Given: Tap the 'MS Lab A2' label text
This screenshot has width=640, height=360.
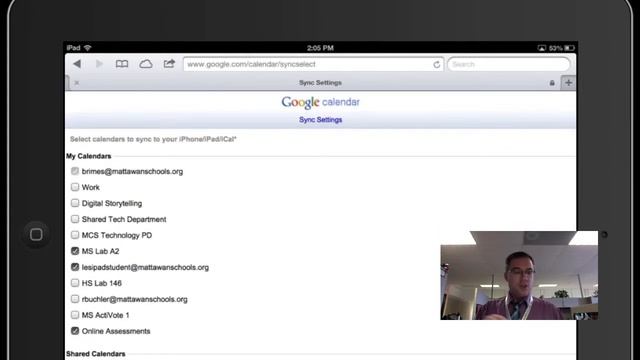Looking at the screenshot, I should pos(100,251).
